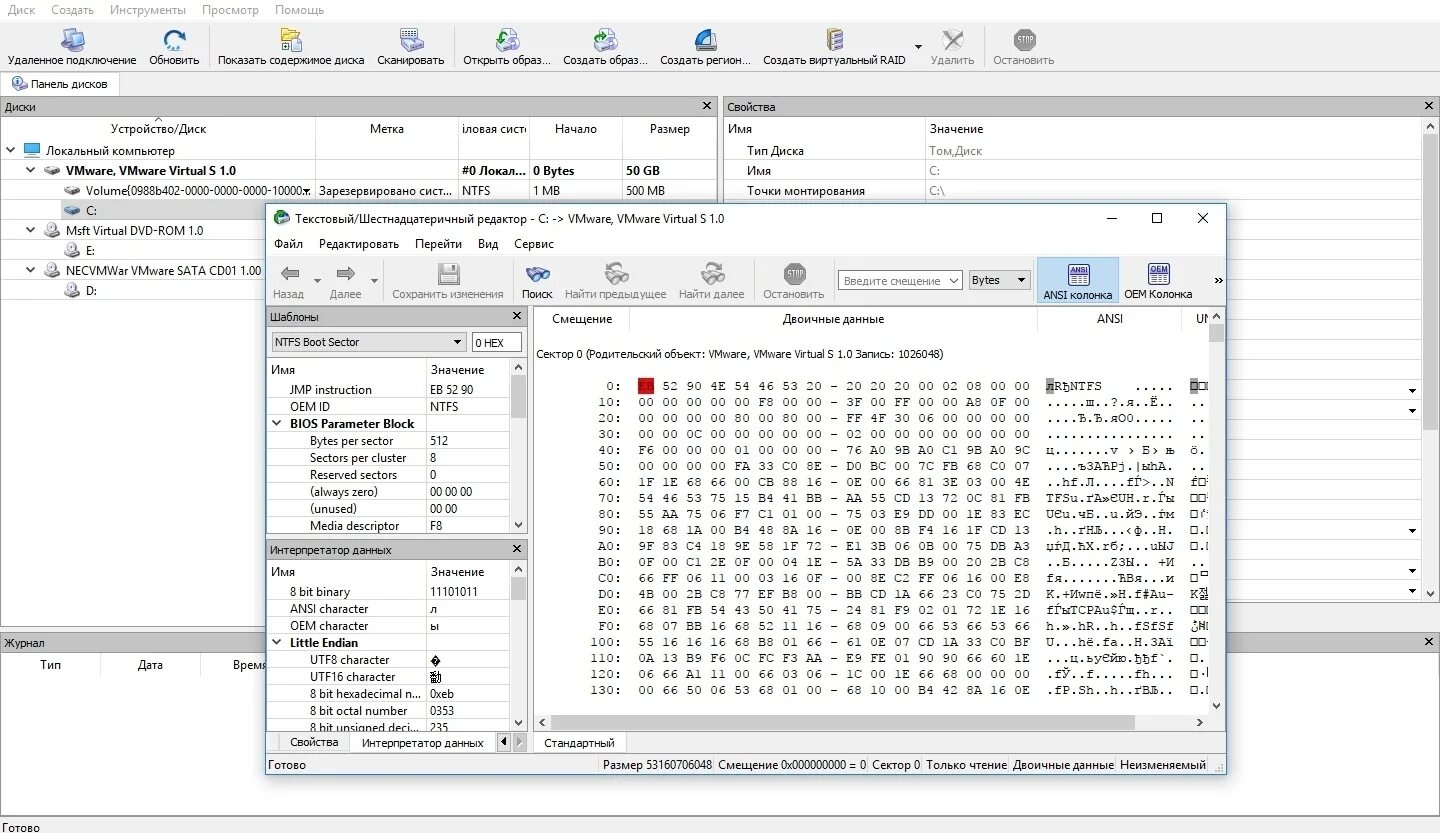Open Показать содержимое диска tool
The height and width of the screenshot is (833, 1440).
pyautogui.click(x=291, y=41)
